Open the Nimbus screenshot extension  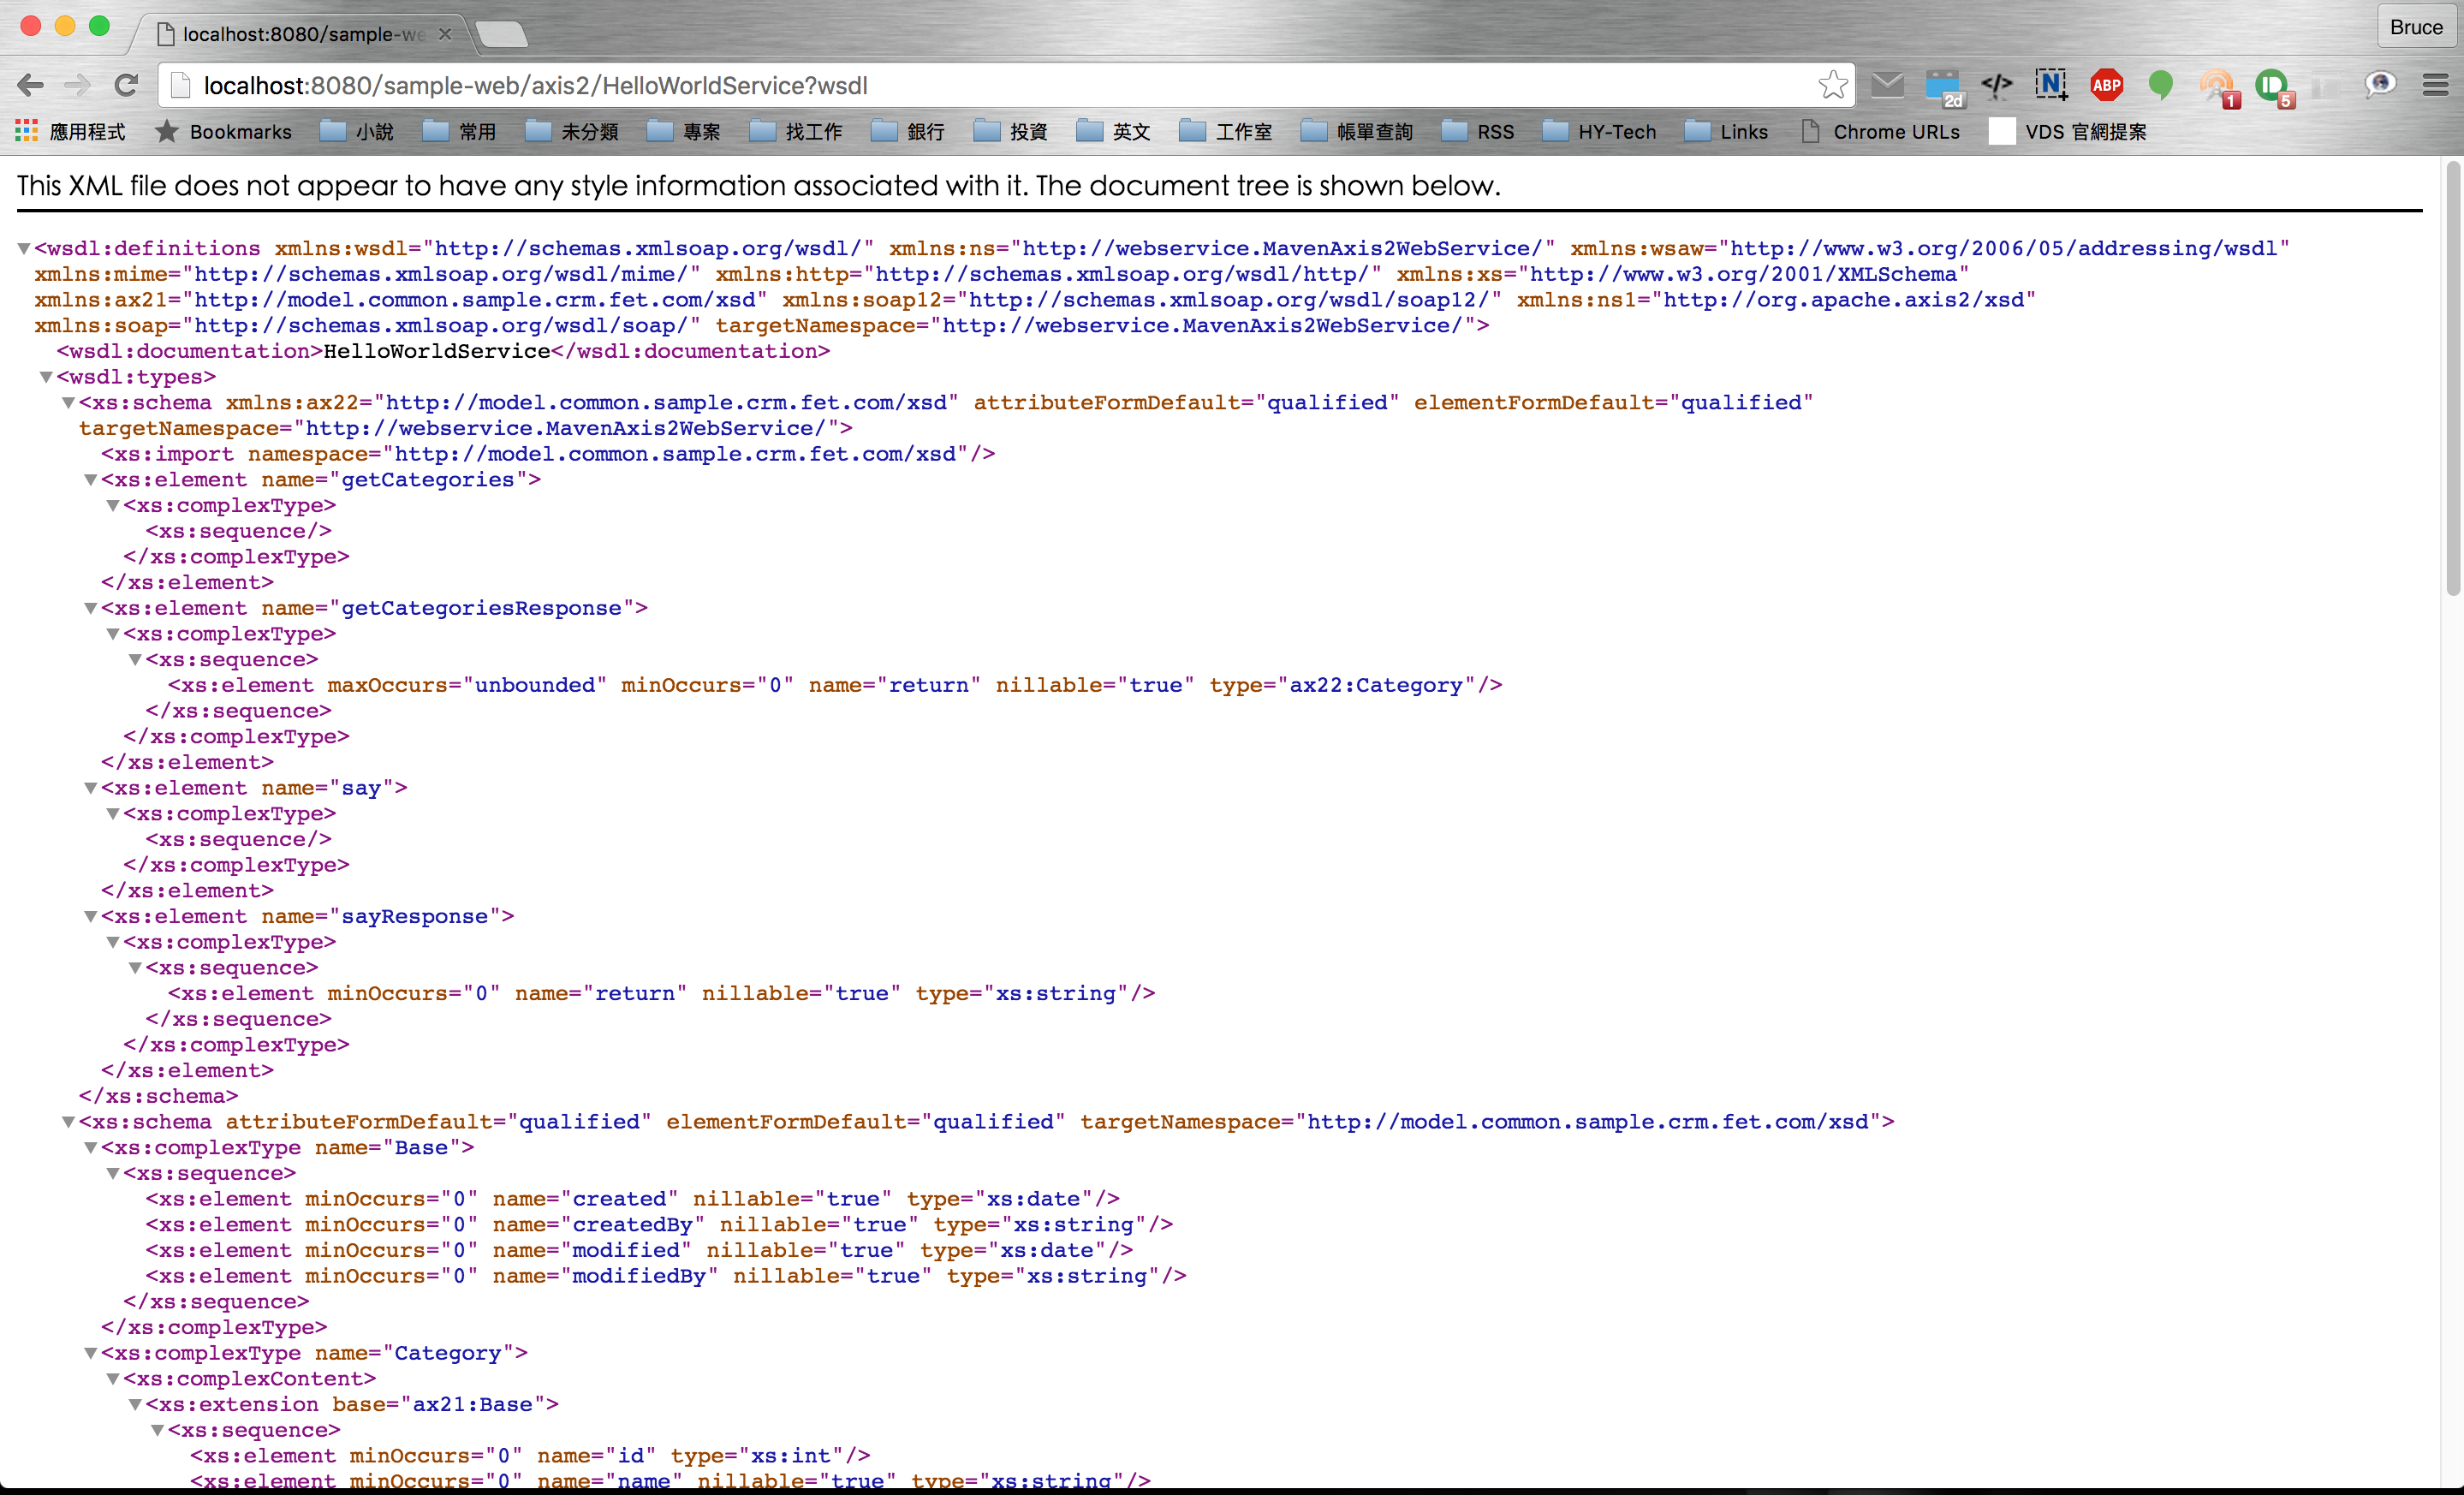[2051, 85]
